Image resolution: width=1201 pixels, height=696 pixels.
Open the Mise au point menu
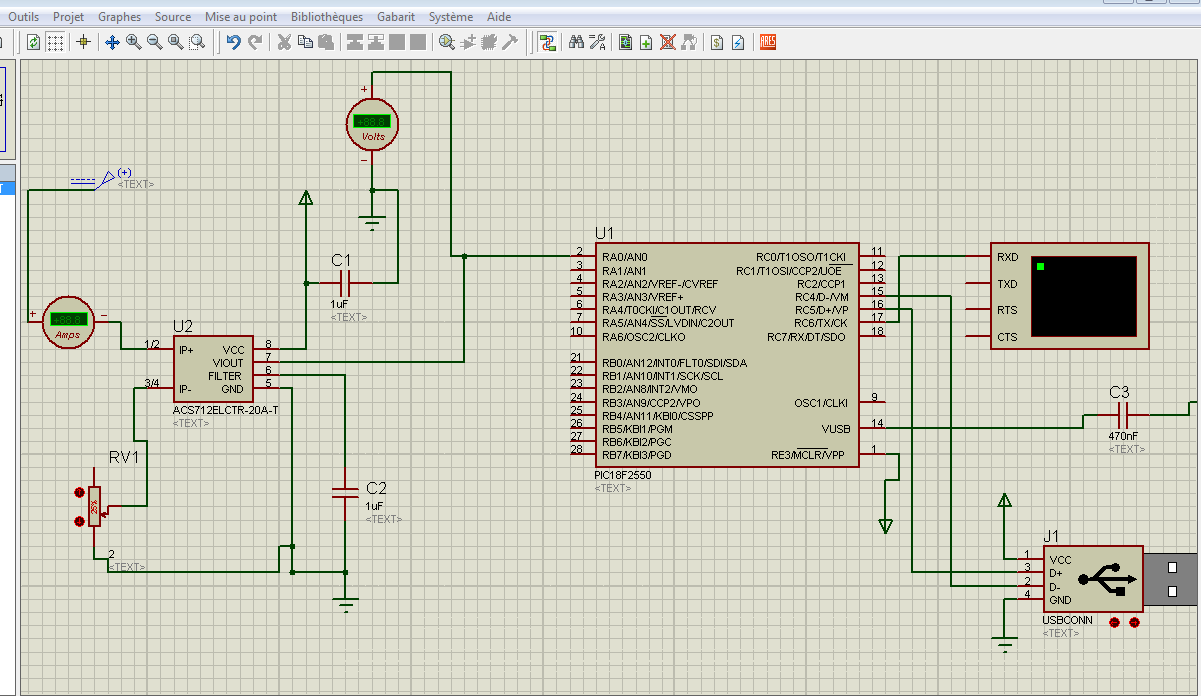(x=241, y=17)
